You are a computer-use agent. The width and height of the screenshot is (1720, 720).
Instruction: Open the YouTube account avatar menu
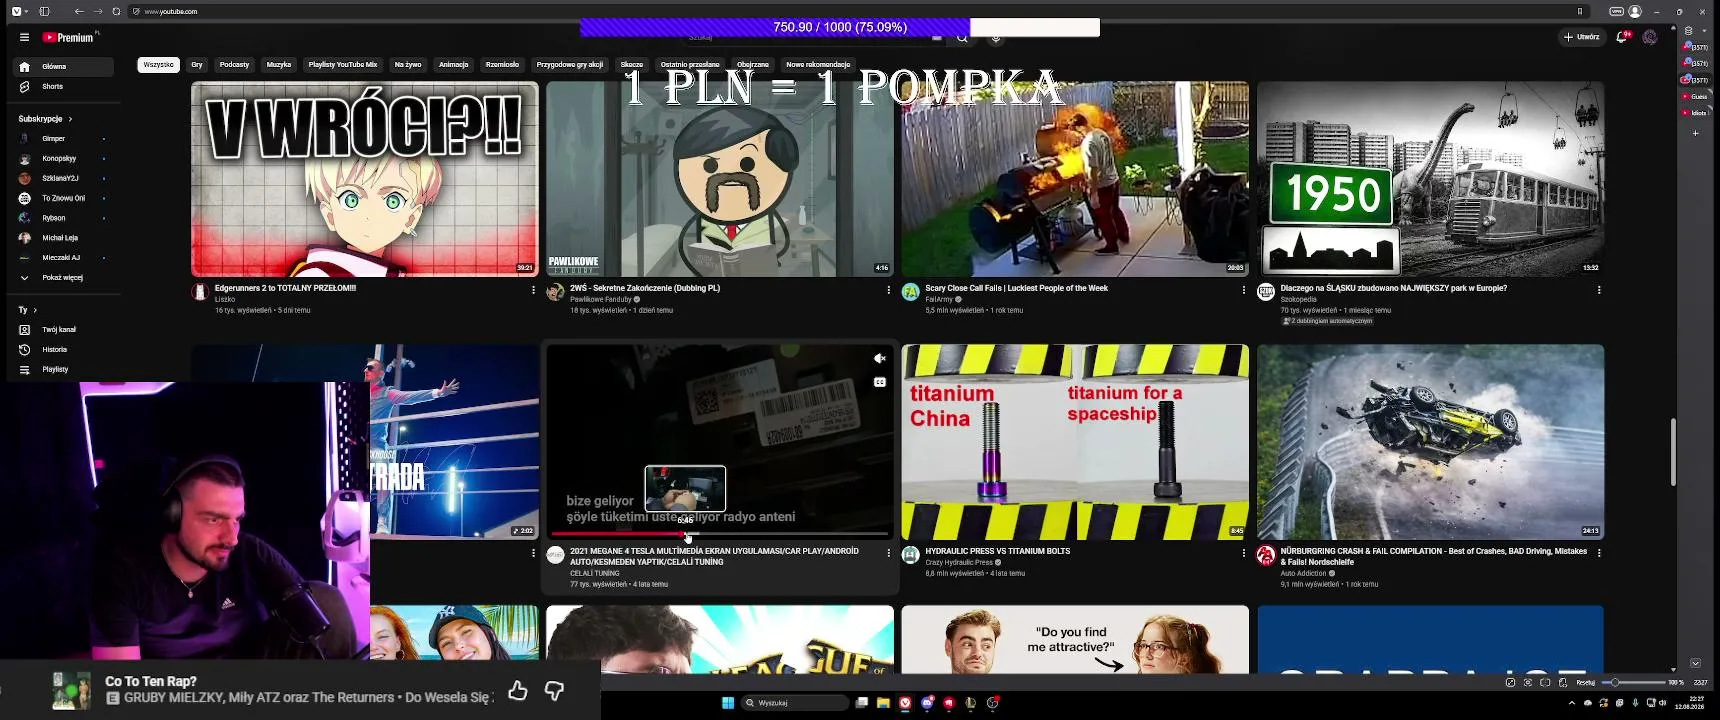pyautogui.click(x=1650, y=37)
